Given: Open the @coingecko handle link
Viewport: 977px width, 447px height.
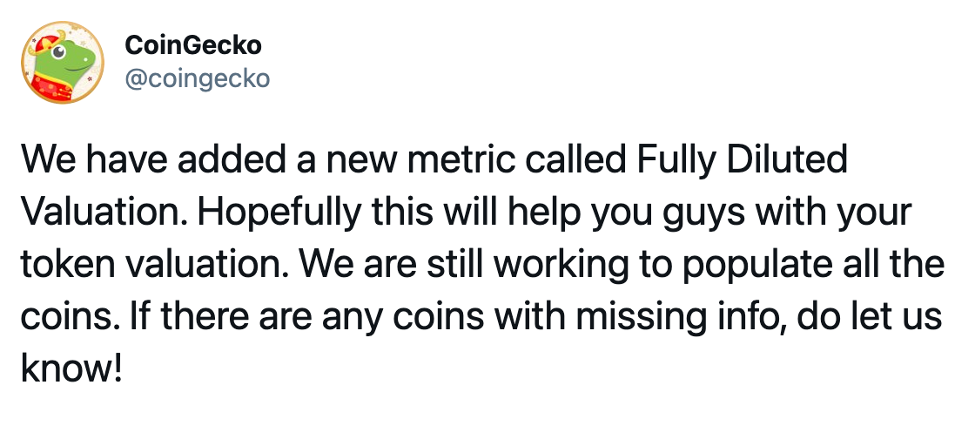Looking at the screenshot, I should pyautogui.click(x=198, y=79).
